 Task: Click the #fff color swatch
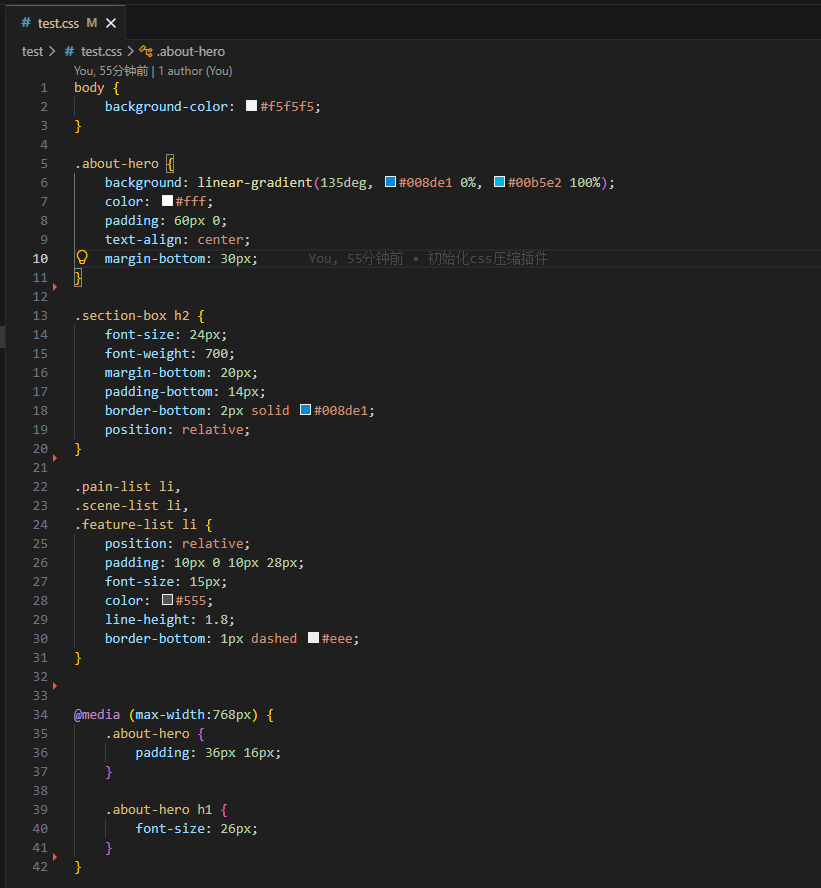pos(167,200)
